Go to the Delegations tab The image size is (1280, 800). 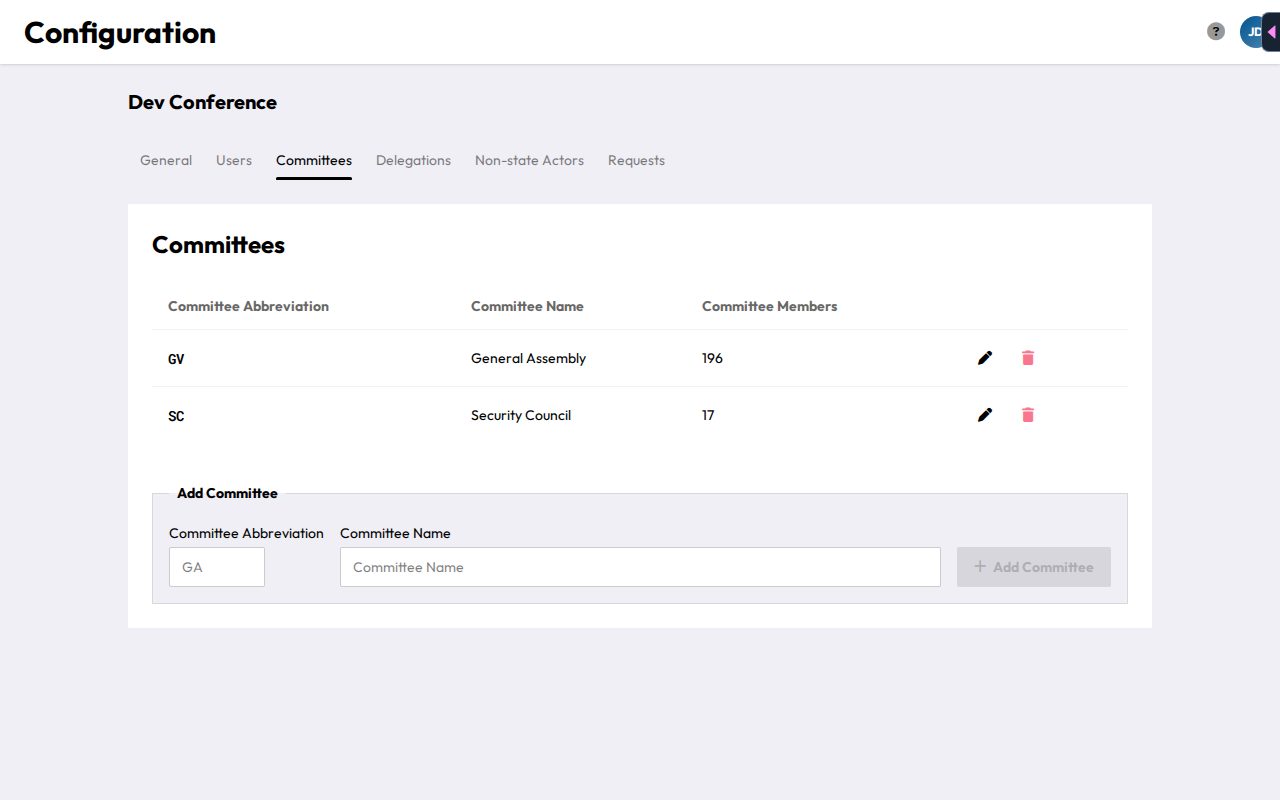click(413, 160)
